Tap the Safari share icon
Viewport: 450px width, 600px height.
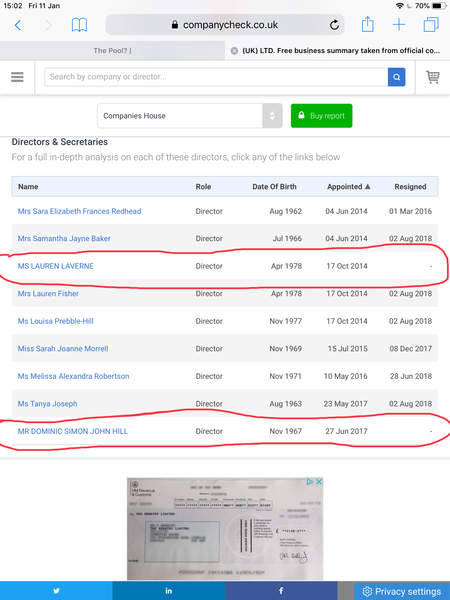point(367,24)
